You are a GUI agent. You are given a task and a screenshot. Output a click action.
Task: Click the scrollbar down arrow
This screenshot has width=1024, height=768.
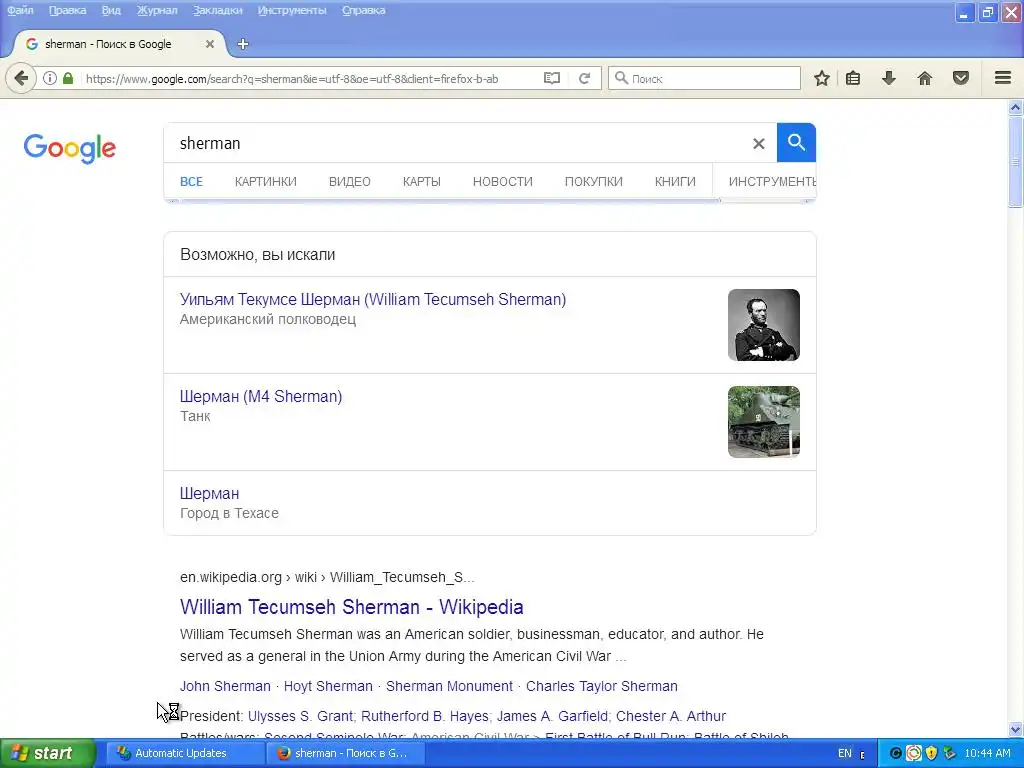(1016, 729)
